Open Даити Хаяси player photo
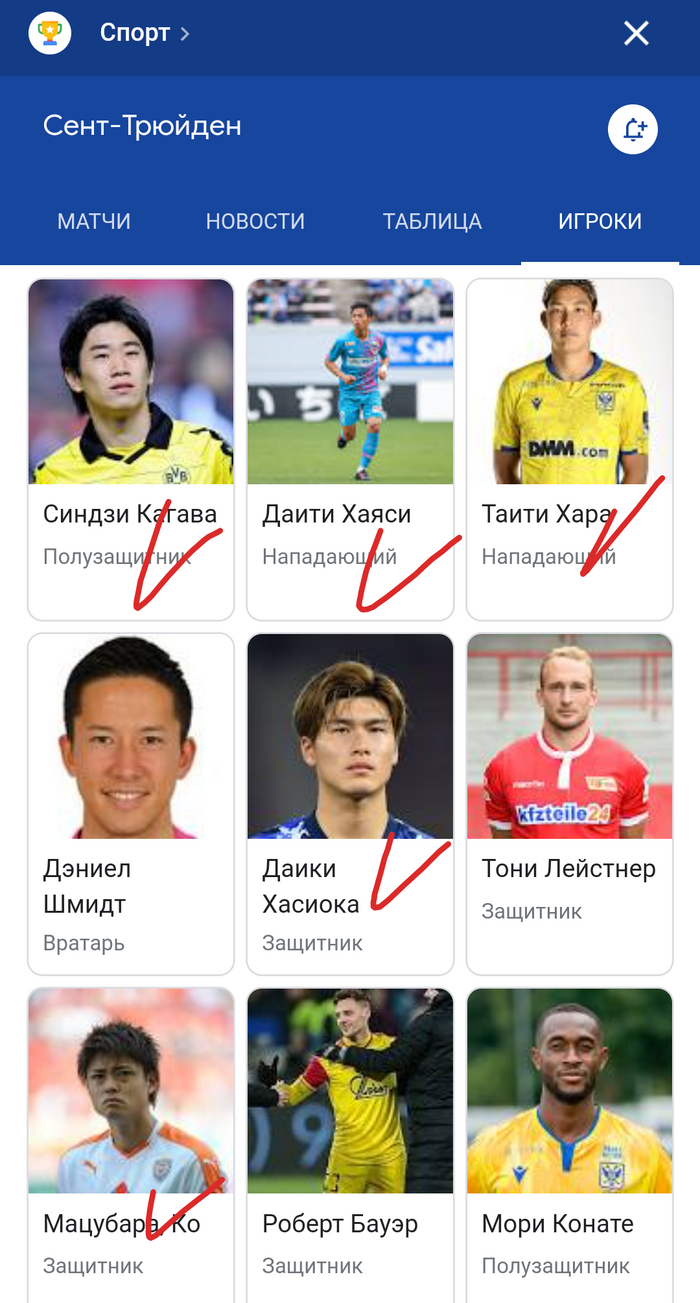The width and height of the screenshot is (700, 1303). [x=350, y=382]
